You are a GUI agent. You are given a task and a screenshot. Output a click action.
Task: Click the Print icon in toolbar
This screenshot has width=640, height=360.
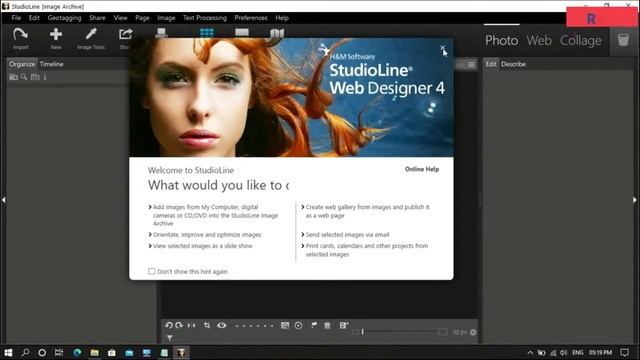(161, 33)
